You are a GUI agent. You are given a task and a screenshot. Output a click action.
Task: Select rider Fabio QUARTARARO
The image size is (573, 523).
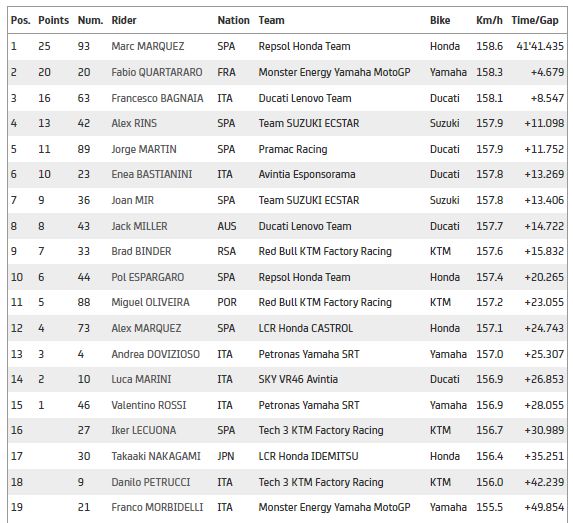pos(157,72)
